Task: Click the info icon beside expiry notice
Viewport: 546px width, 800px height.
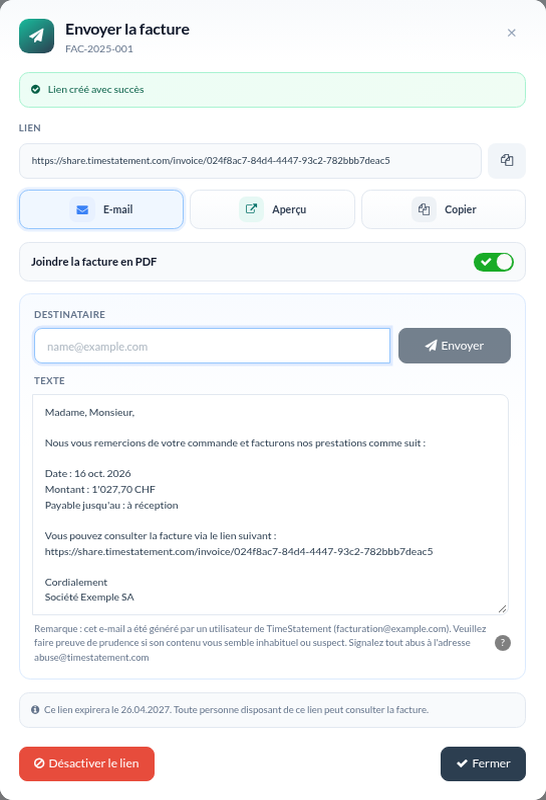Action: pos(35,710)
